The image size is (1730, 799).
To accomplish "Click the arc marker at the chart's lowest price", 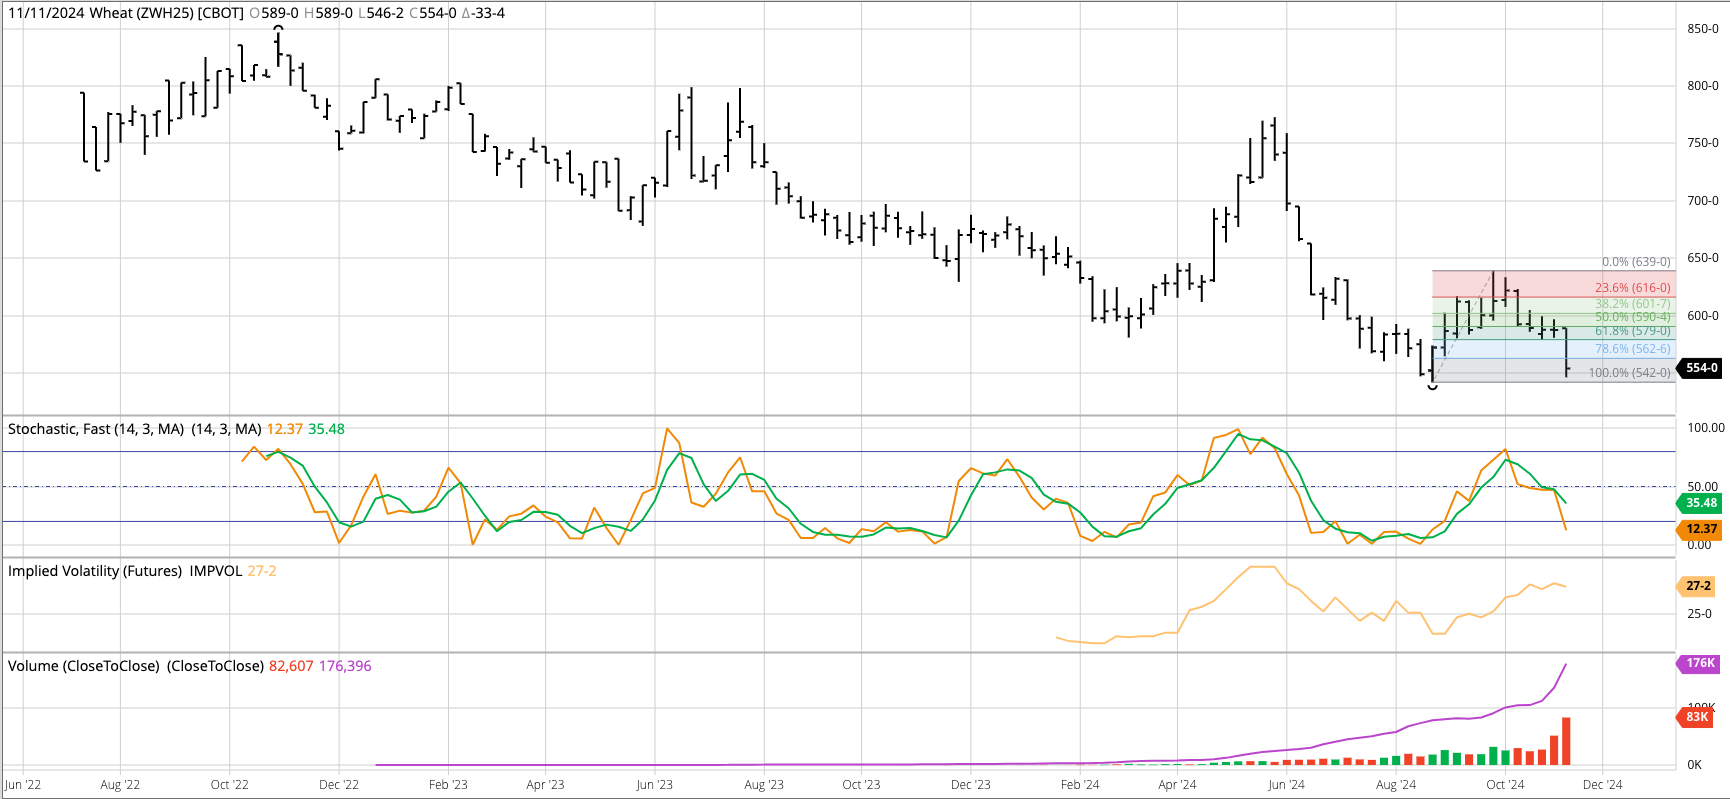I will [x=1432, y=386].
